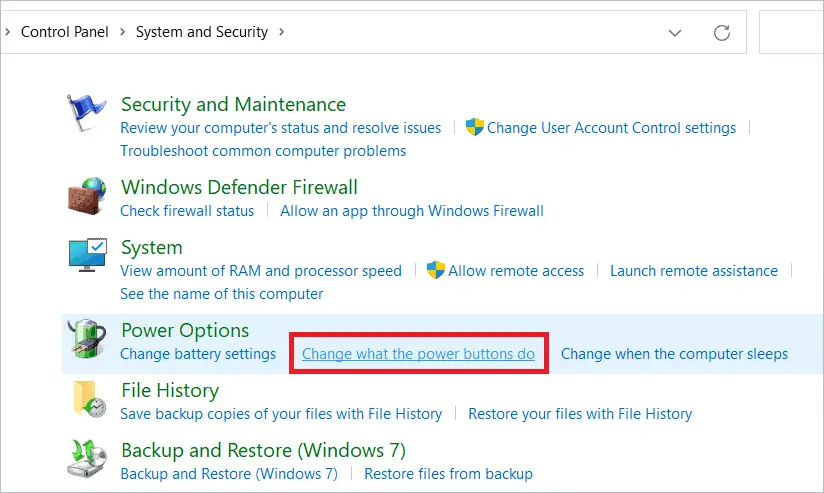The width and height of the screenshot is (824, 493).
Task: Click the System monitor icon
Action: point(87,255)
